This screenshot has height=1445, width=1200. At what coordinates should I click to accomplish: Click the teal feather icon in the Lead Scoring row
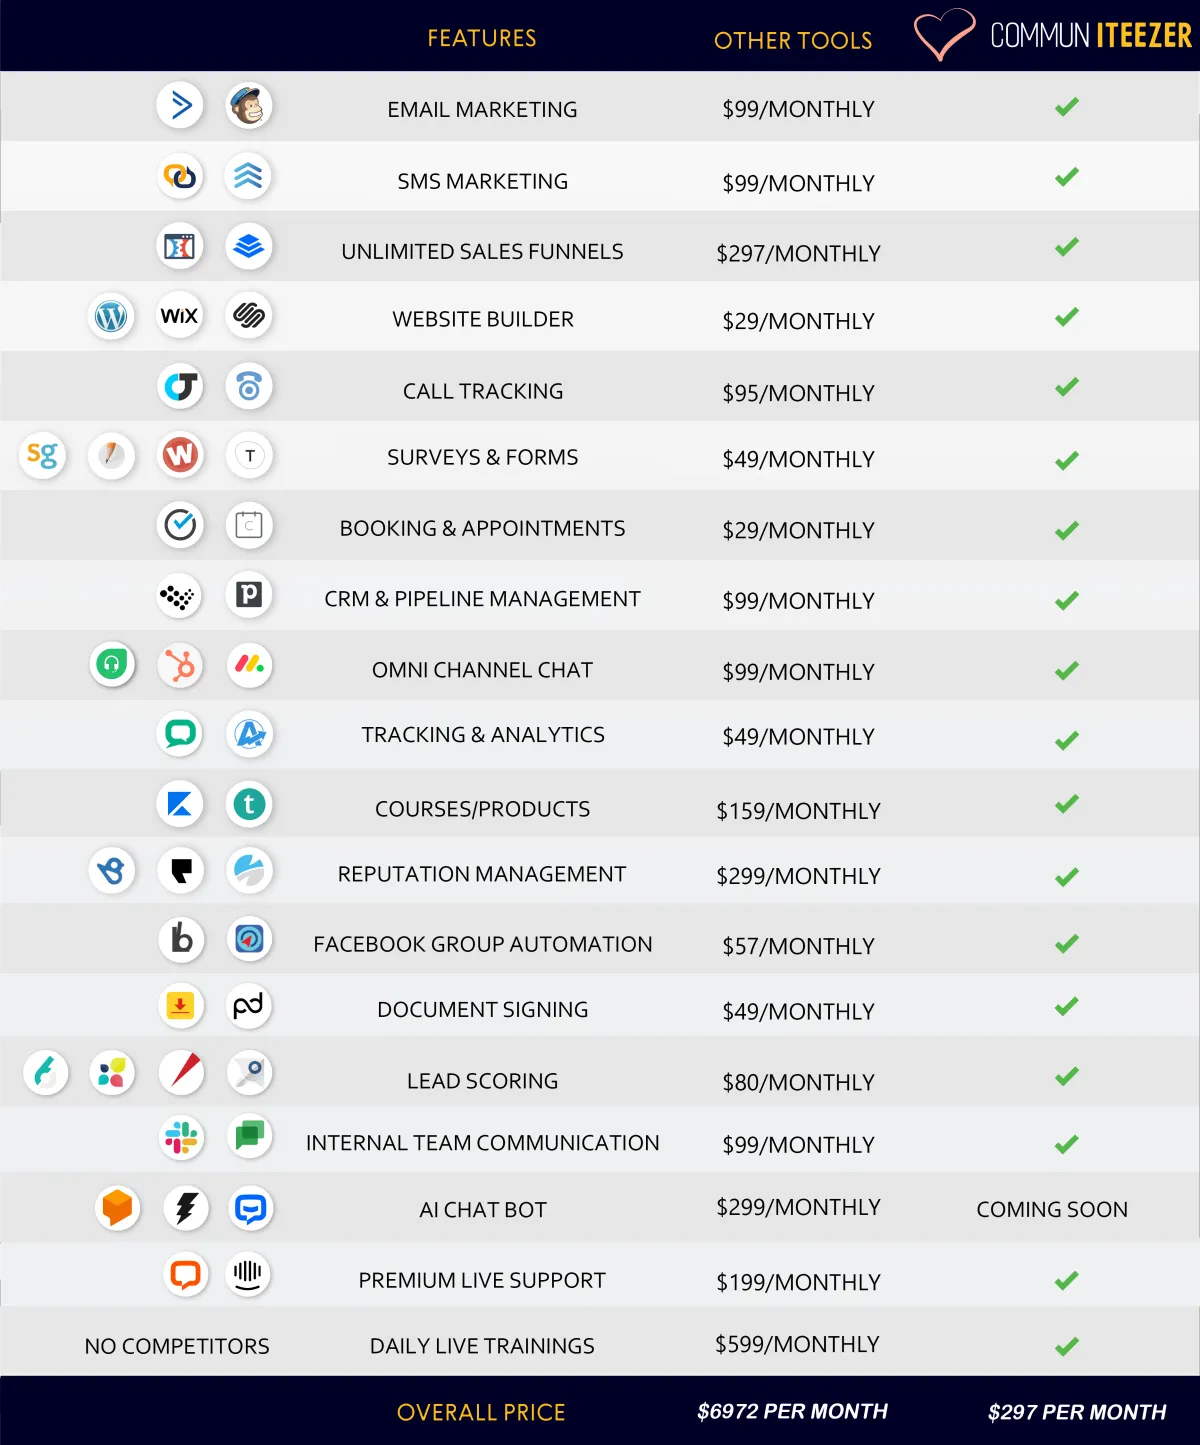click(x=45, y=1074)
